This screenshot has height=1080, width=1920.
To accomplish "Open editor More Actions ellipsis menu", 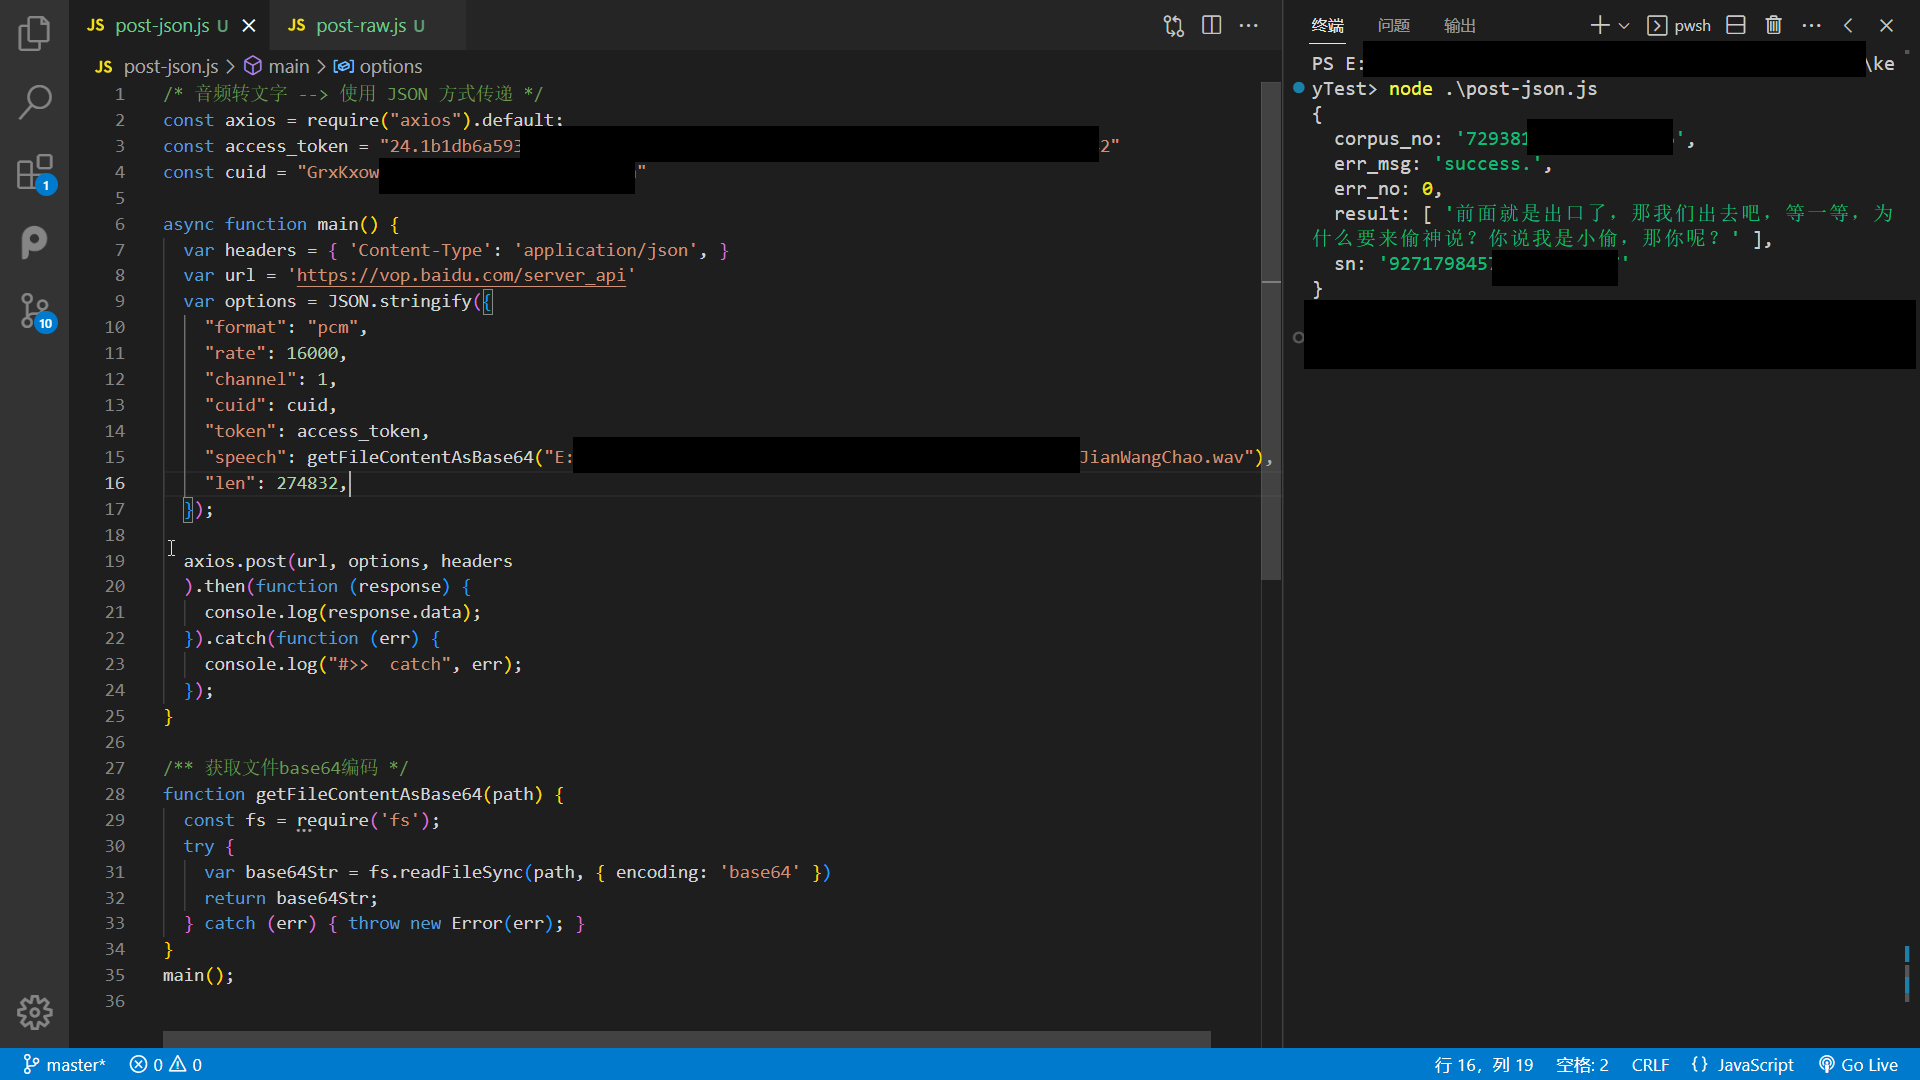I will click(x=1248, y=25).
